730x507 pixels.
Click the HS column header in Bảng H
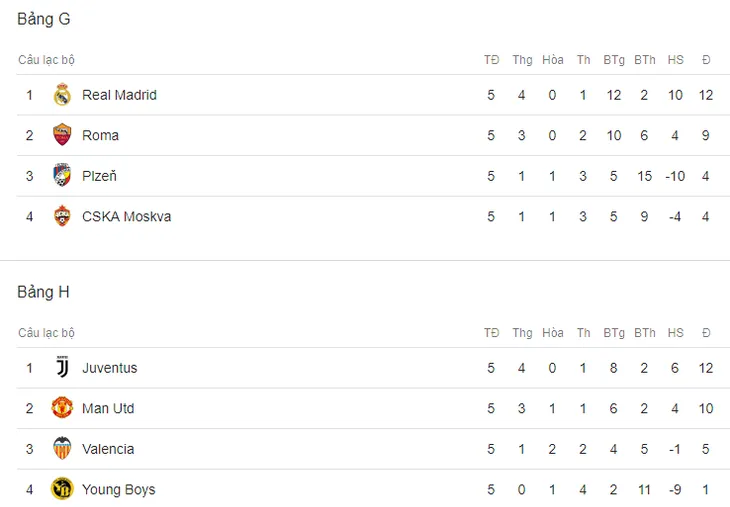pos(676,333)
